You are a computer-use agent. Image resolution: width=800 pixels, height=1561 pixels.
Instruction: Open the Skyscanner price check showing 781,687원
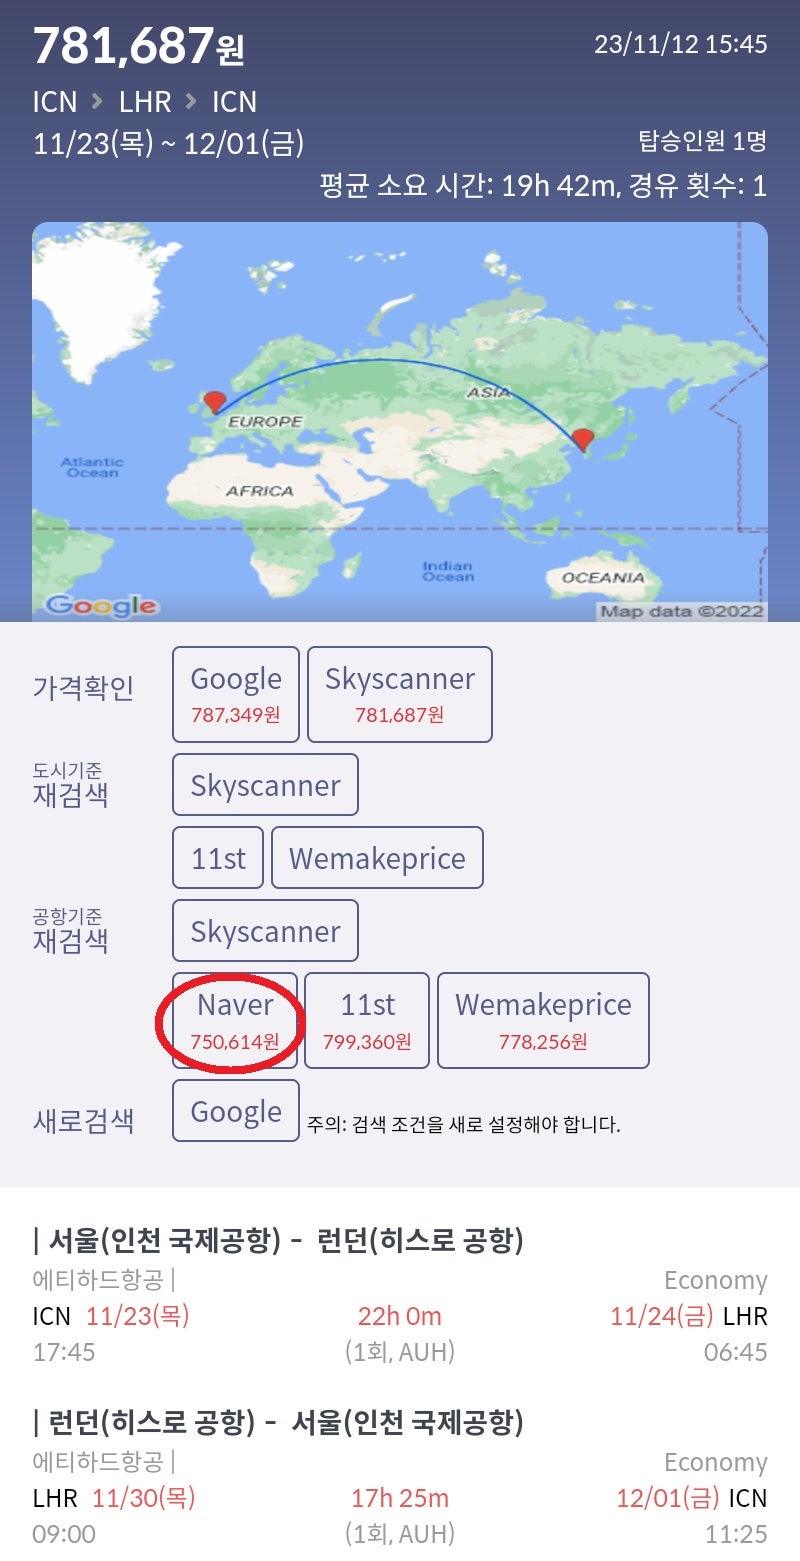pos(400,693)
